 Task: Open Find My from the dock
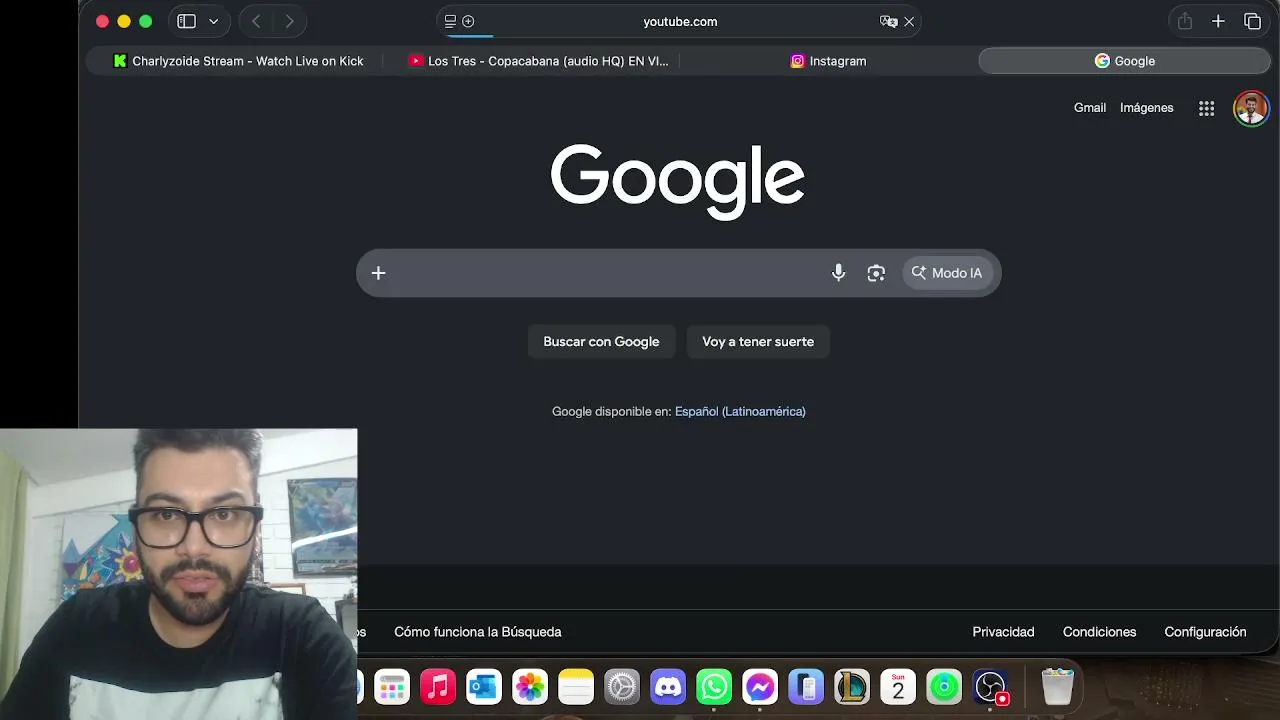944,687
